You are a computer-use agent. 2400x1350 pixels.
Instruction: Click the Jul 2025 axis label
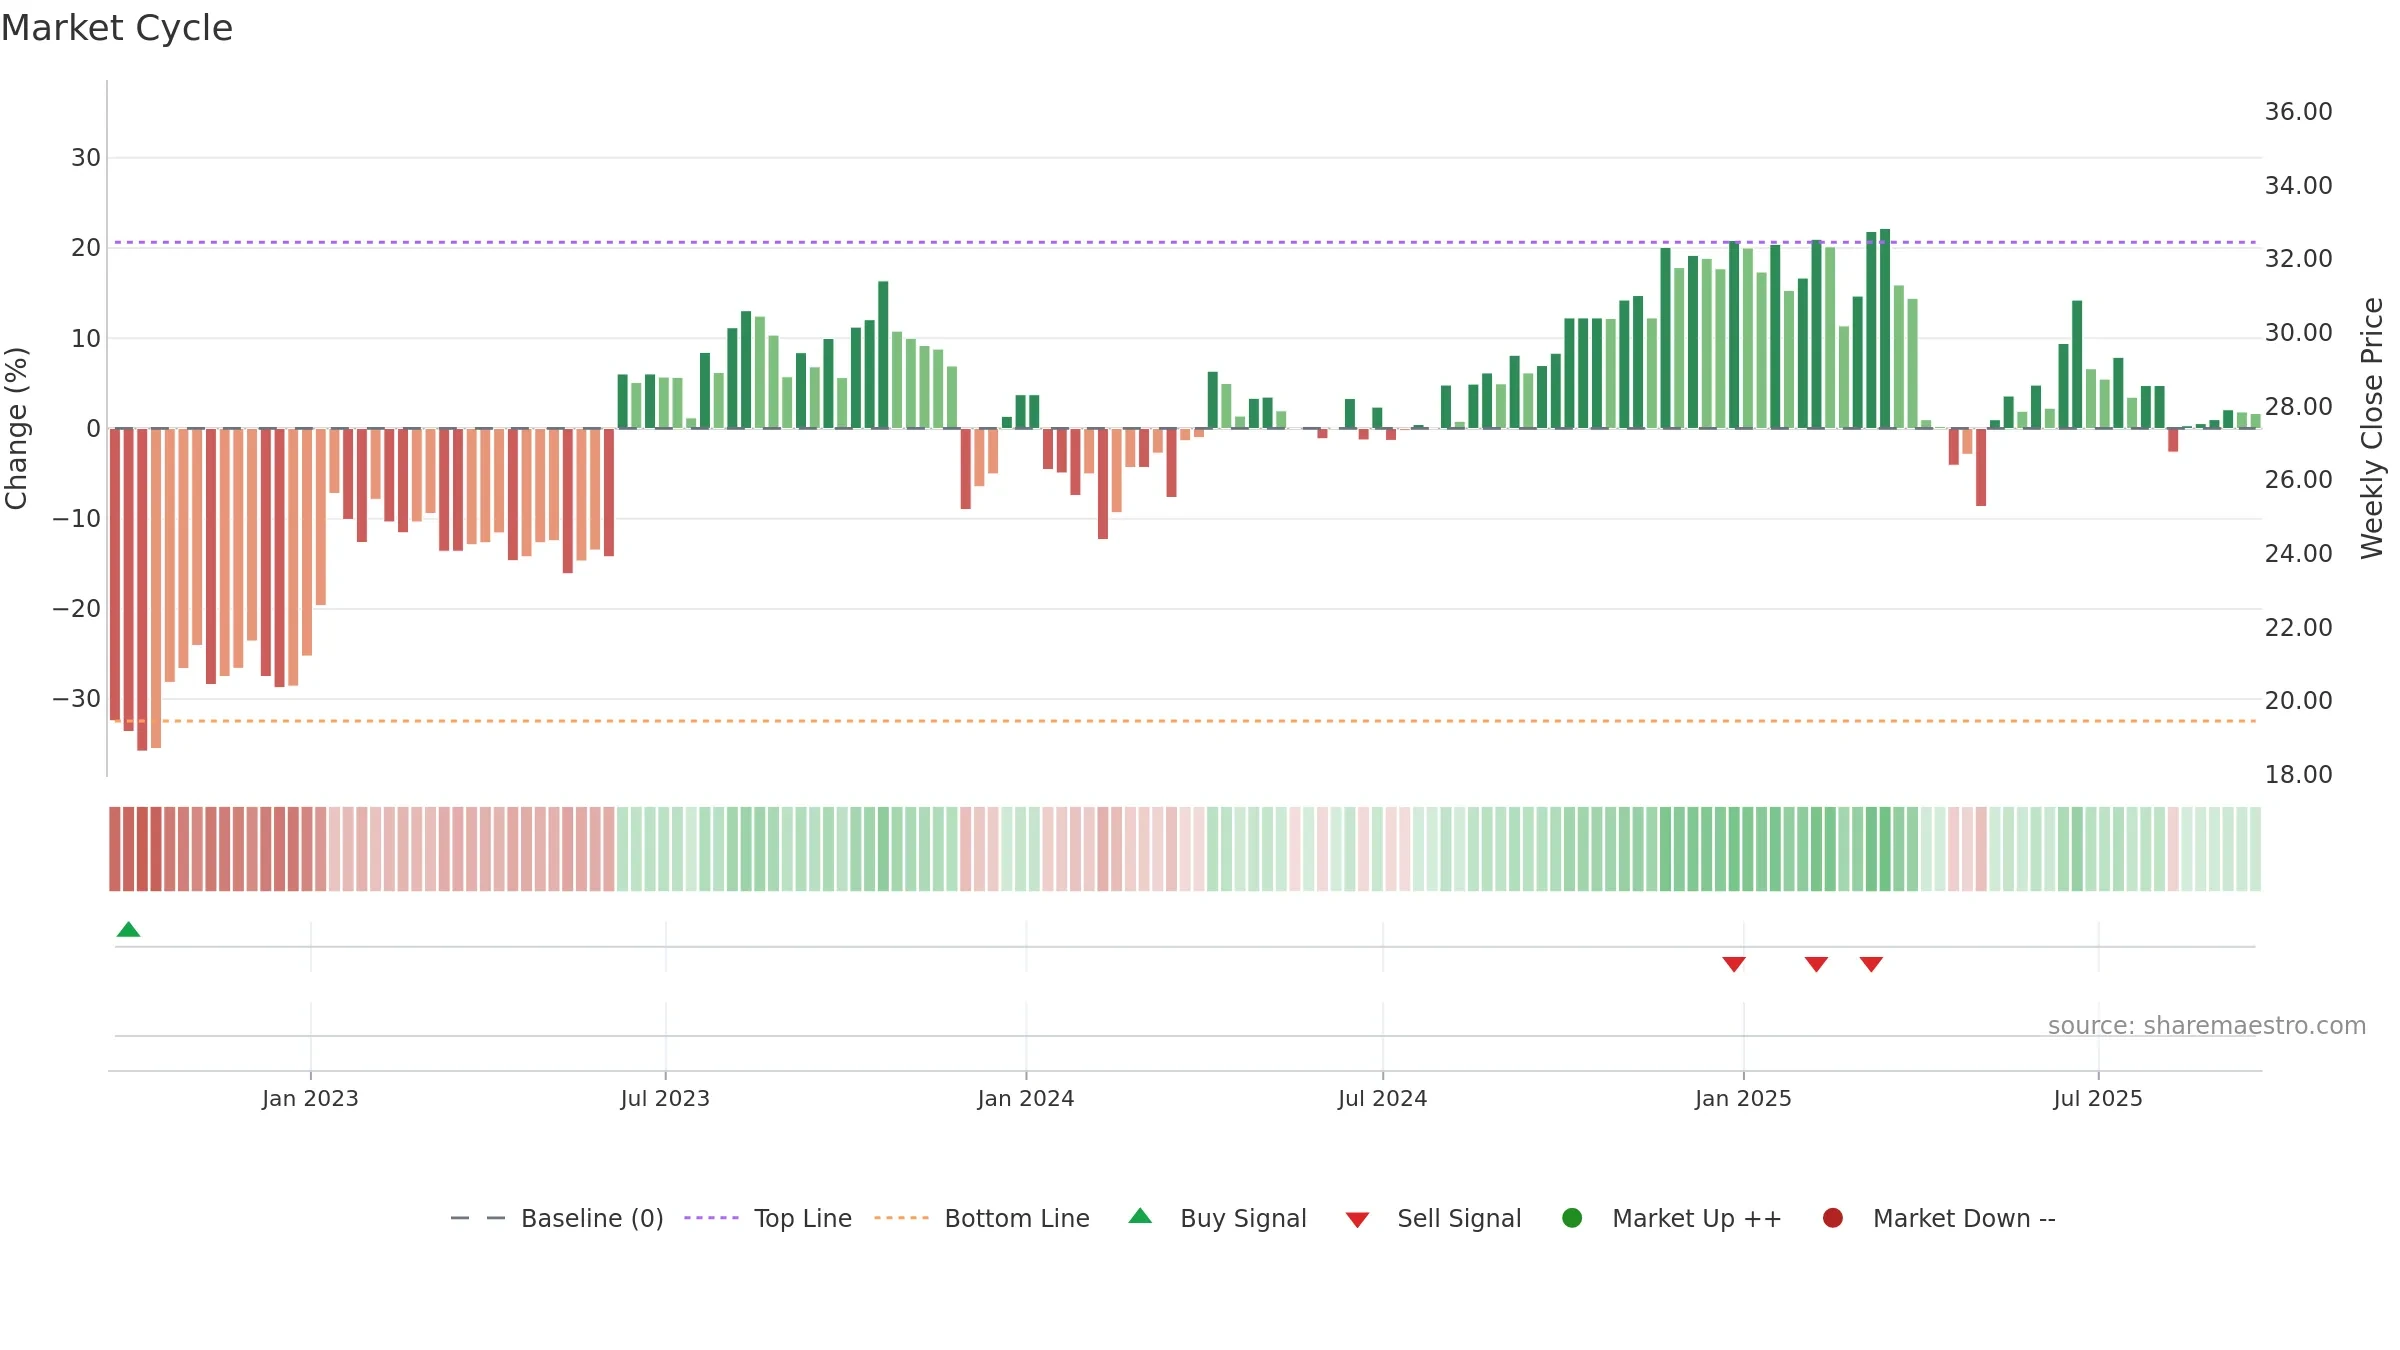pos(2098,1098)
